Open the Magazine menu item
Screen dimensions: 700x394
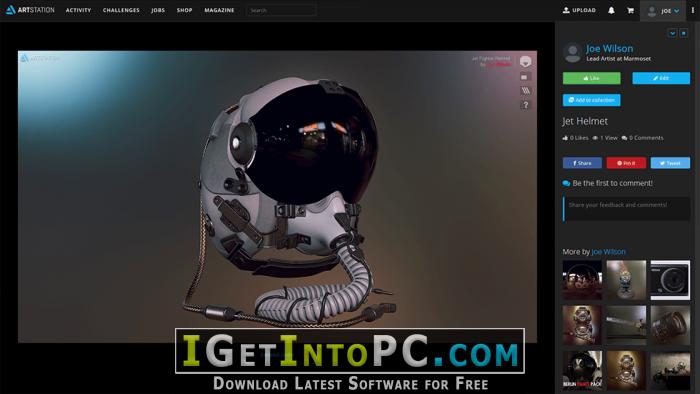click(x=219, y=10)
